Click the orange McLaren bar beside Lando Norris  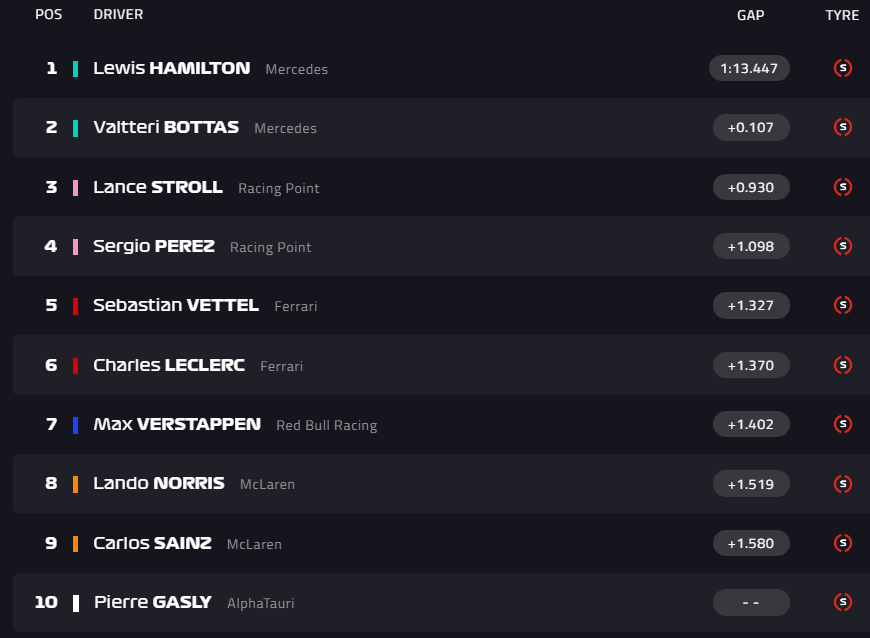75,484
